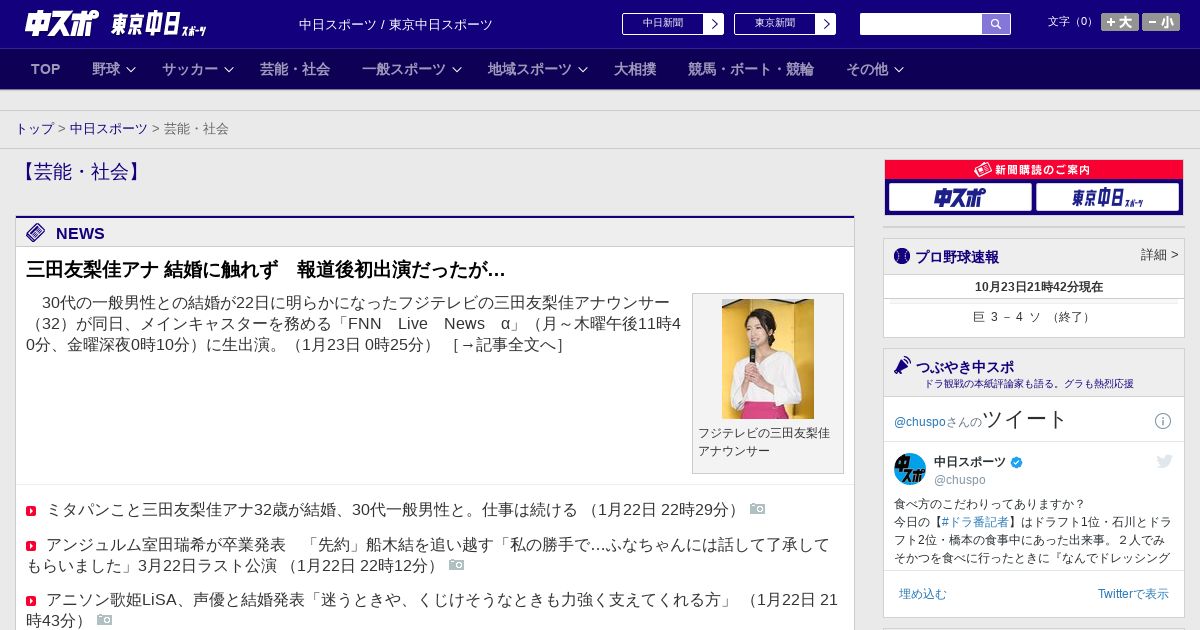The height and width of the screenshot is (630, 1200).
Task: Increase text size with the ＋大 button
Action: click(1120, 22)
